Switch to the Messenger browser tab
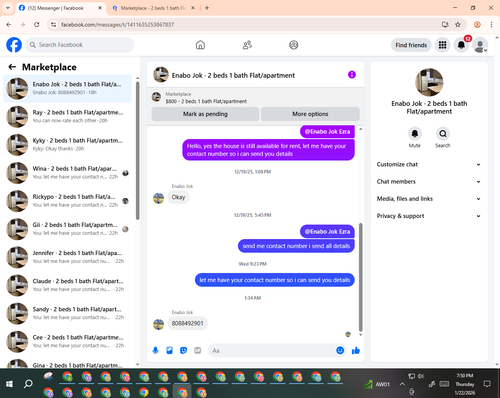 [60, 8]
